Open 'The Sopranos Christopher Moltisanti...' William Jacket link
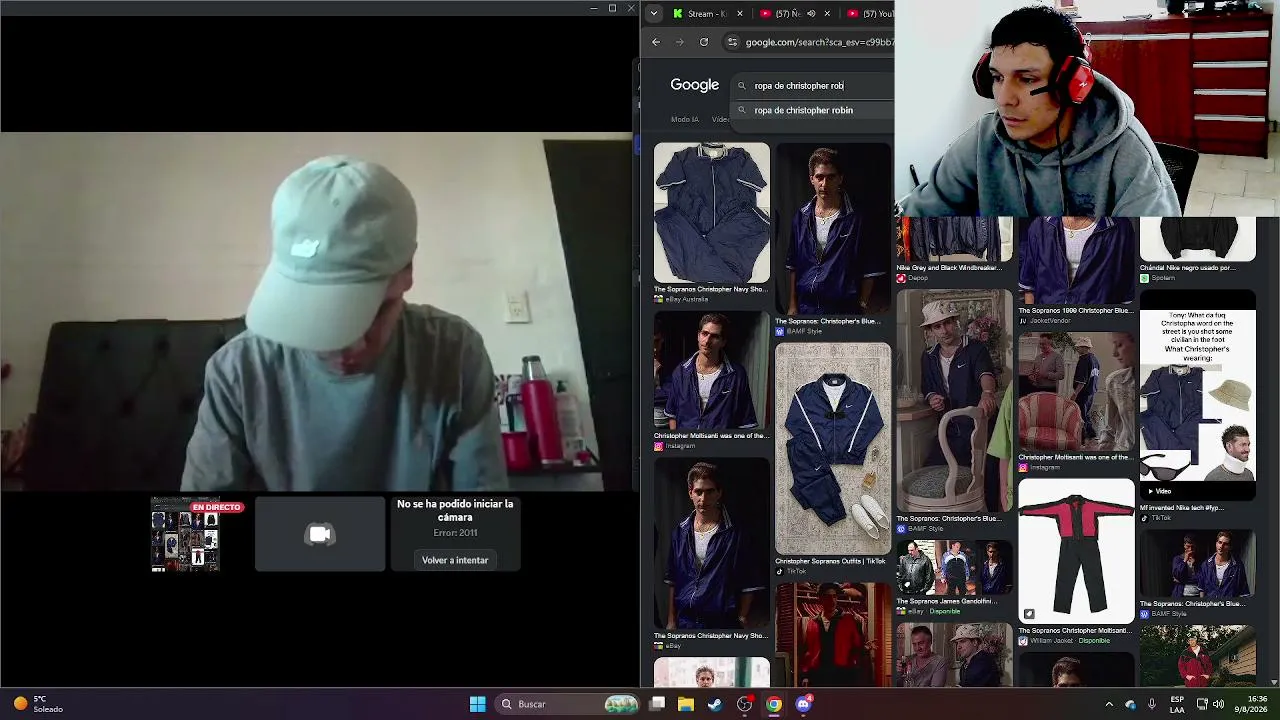Image resolution: width=1280 pixels, height=720 pixels. click(x=1075, y=631)
